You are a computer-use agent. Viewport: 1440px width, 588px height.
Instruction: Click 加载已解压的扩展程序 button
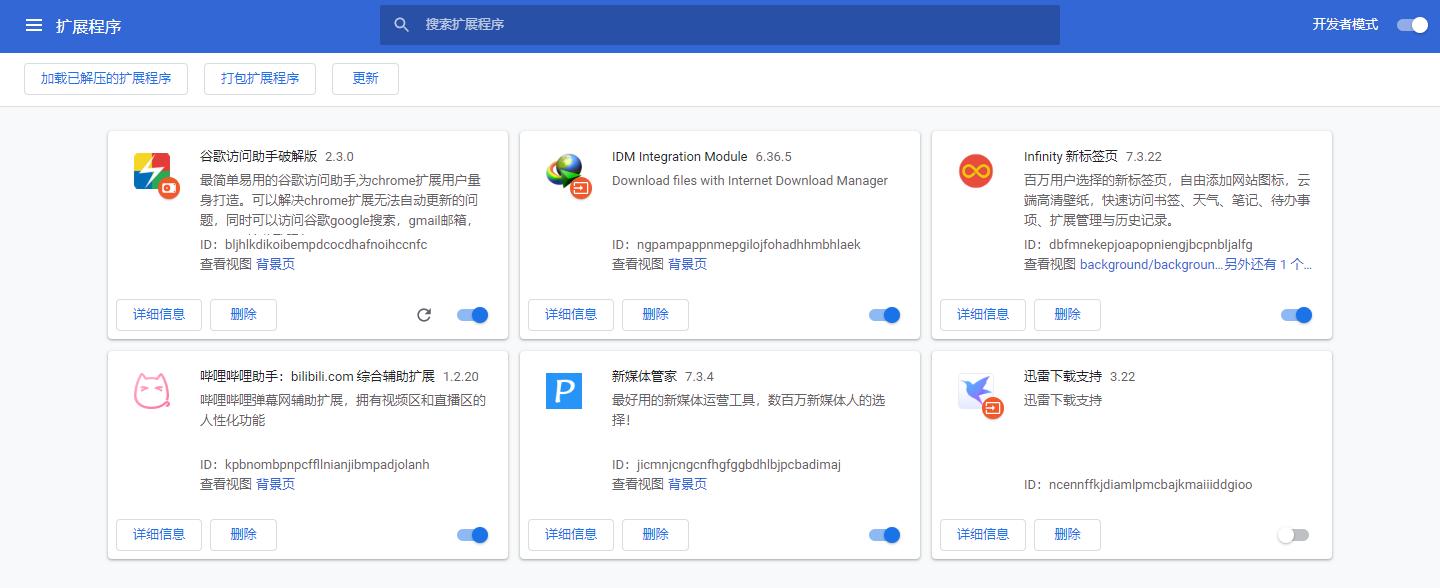coord(105,78)
